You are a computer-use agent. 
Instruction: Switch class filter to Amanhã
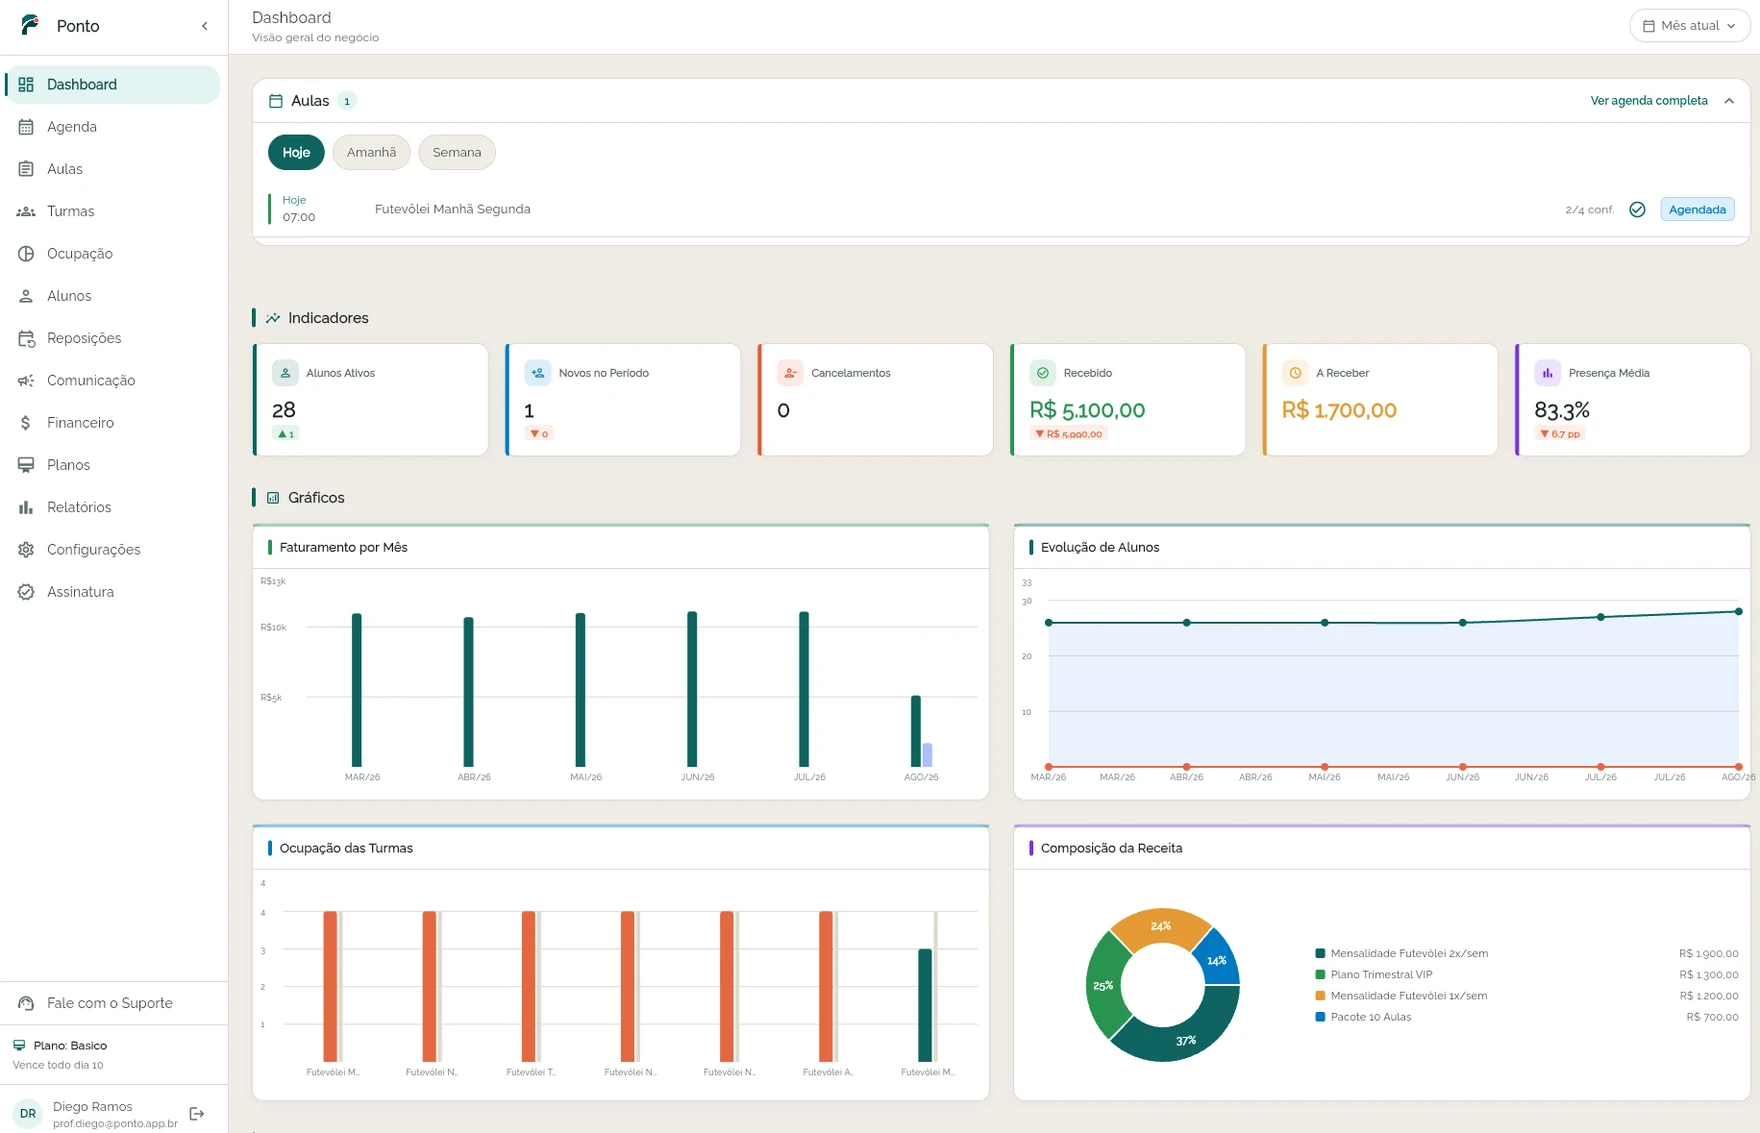[371, 152]
